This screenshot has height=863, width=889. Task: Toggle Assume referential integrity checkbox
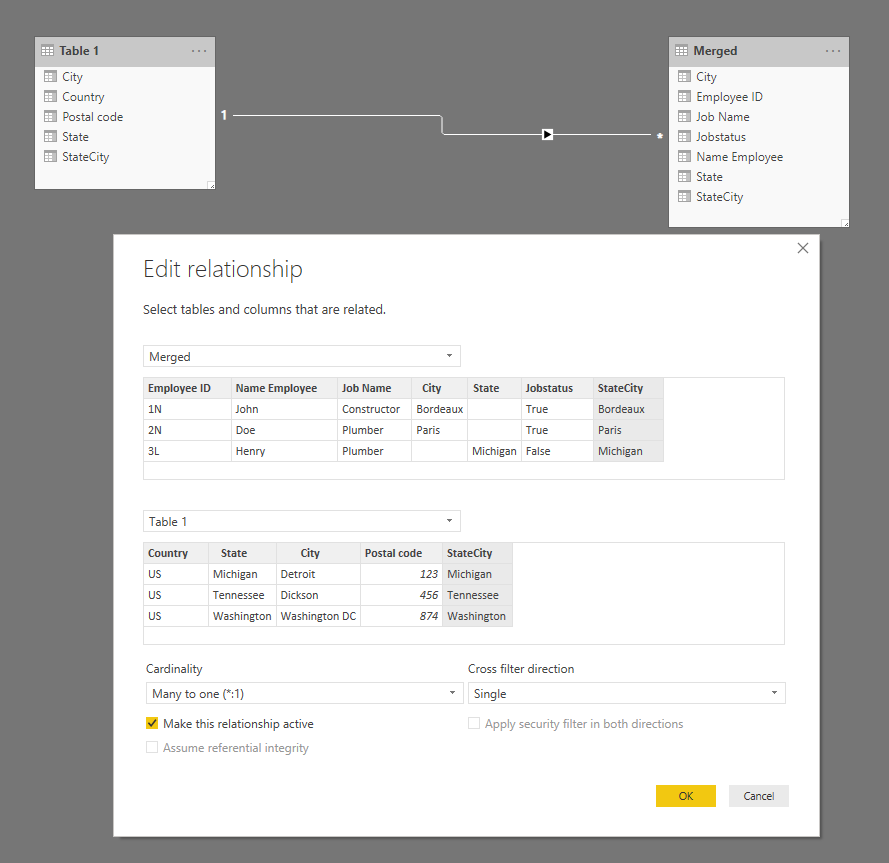pos(152,747)
